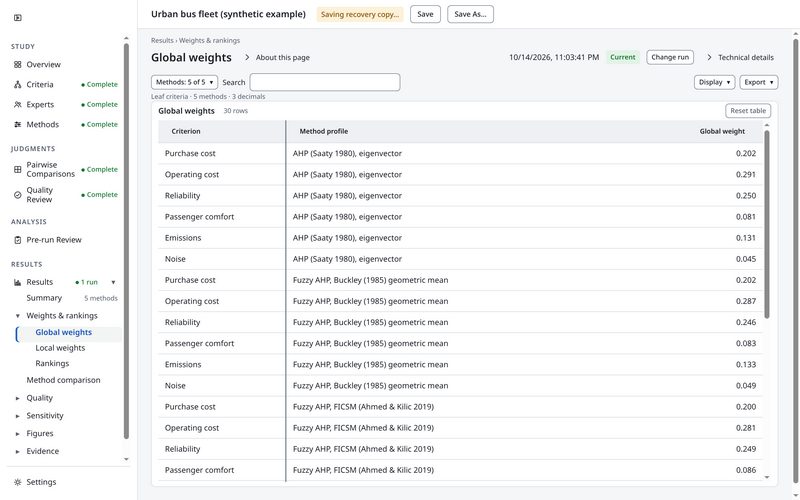Open Method comparison page
The image size is (800, 500).
(63, 380)
